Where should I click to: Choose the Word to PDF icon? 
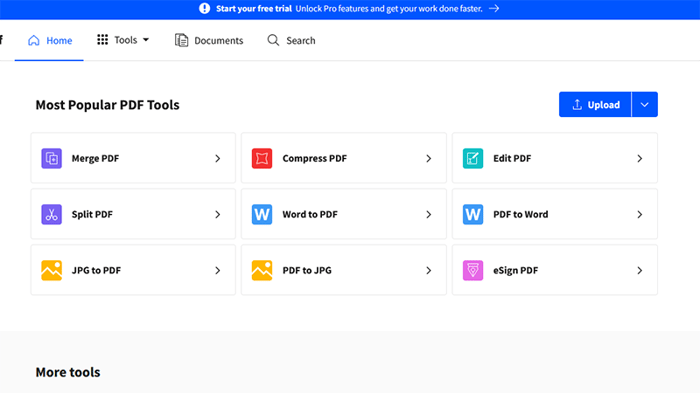(262, 214)
